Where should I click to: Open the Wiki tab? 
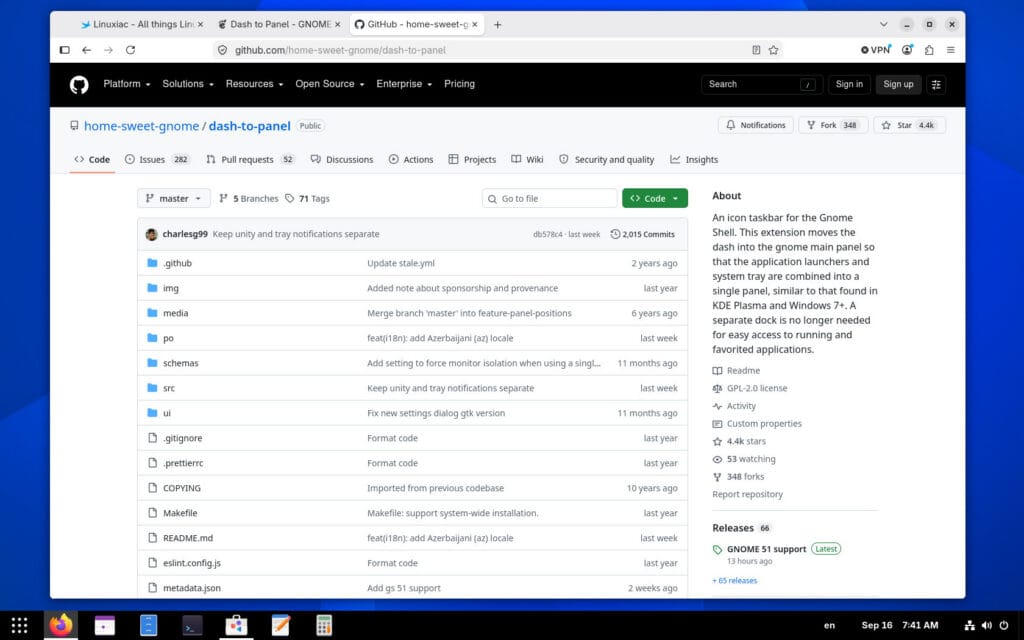click(527, 159)
